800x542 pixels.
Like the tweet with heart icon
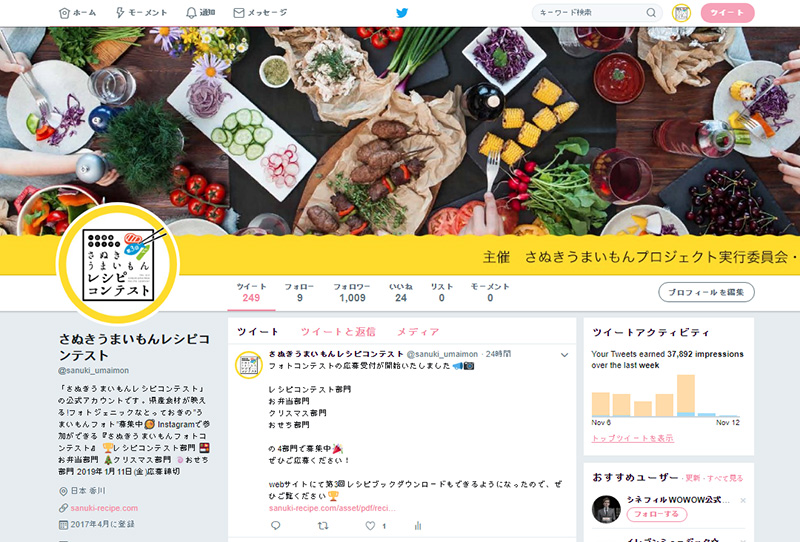pos(370,525)
